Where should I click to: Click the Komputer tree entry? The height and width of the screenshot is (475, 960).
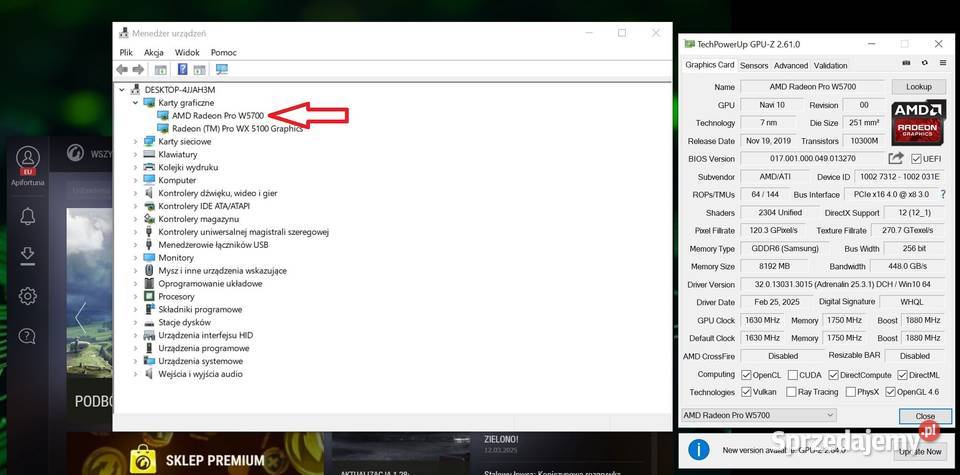click(177, 180)
